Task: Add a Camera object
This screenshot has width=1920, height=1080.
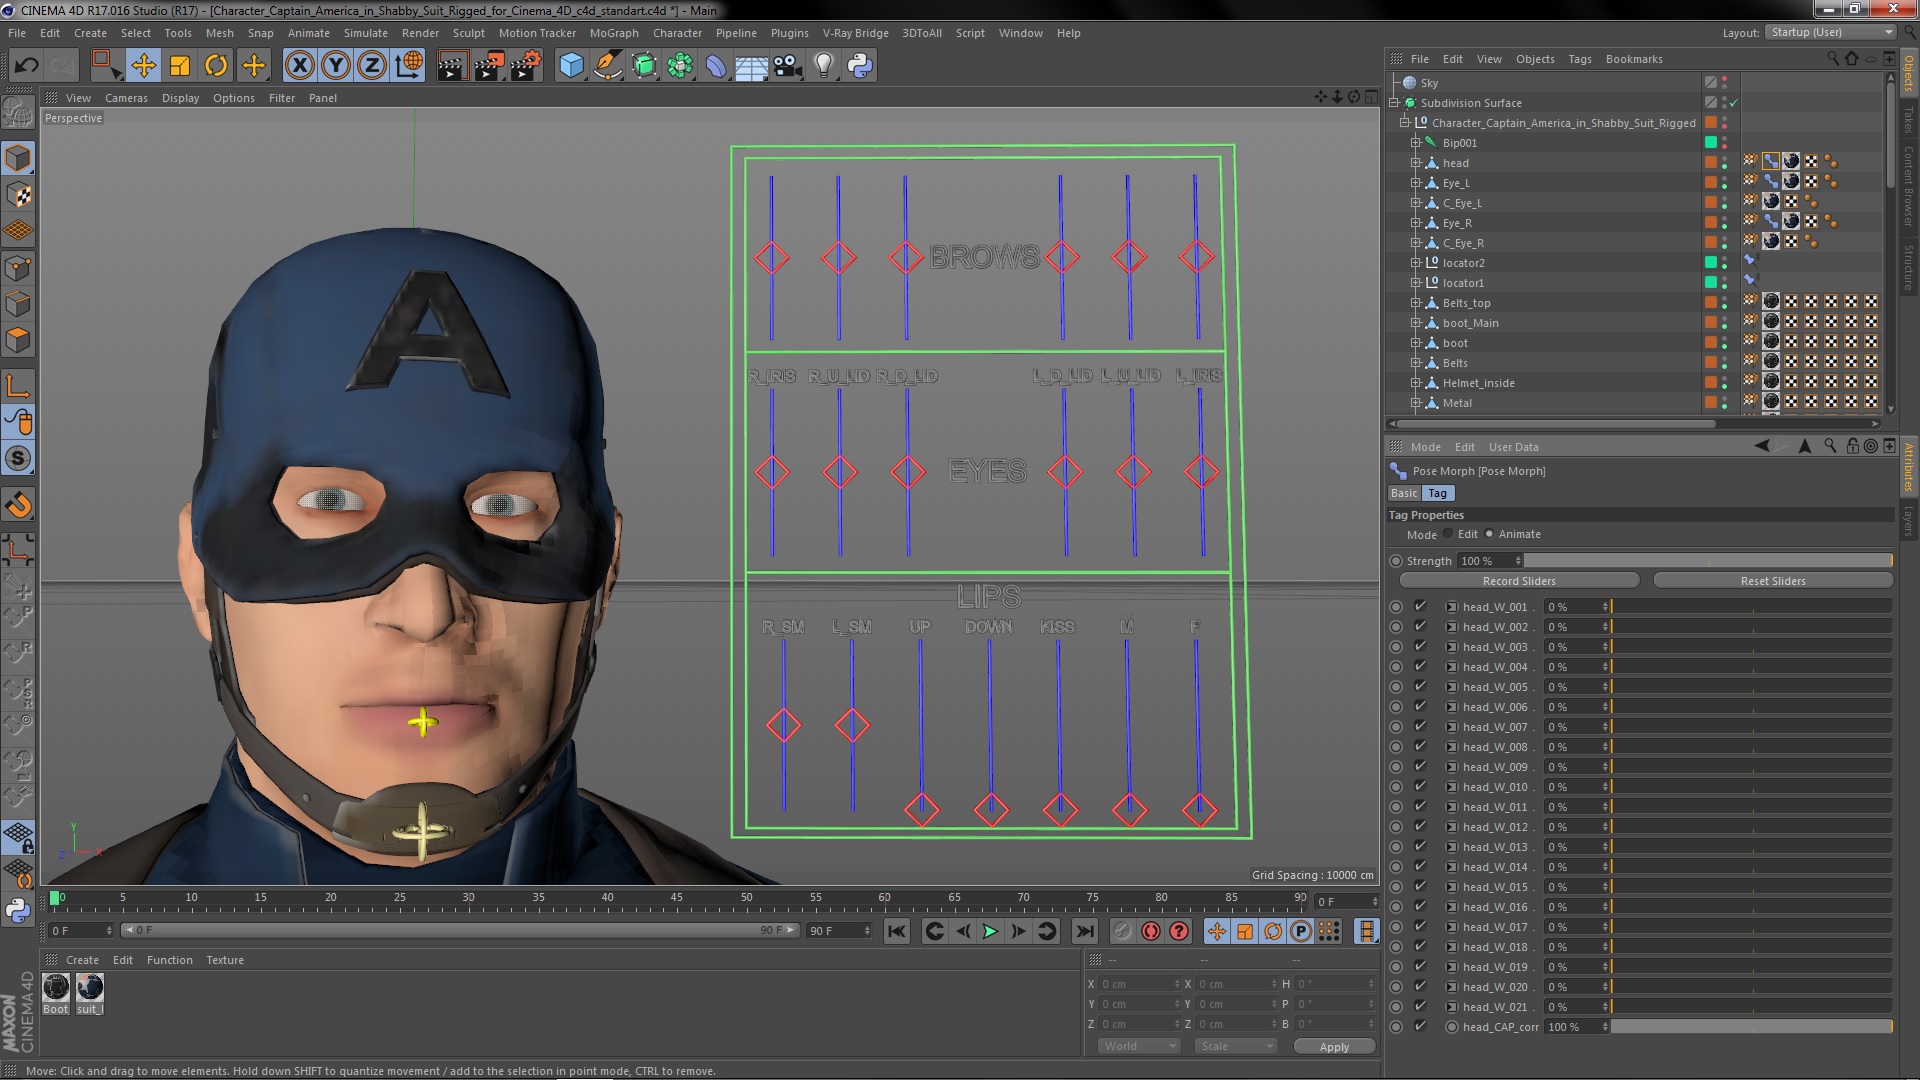Action: [x=788, y=66]
